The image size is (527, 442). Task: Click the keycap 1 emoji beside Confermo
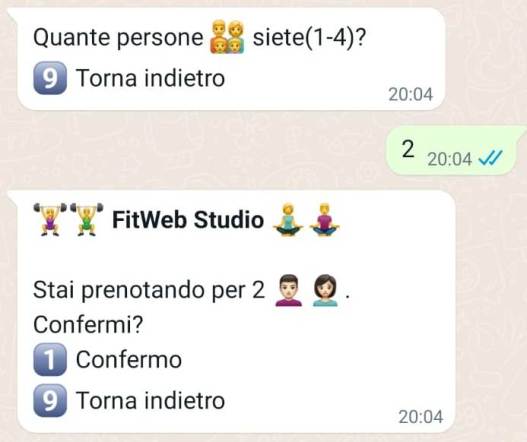tap(50, 359)
